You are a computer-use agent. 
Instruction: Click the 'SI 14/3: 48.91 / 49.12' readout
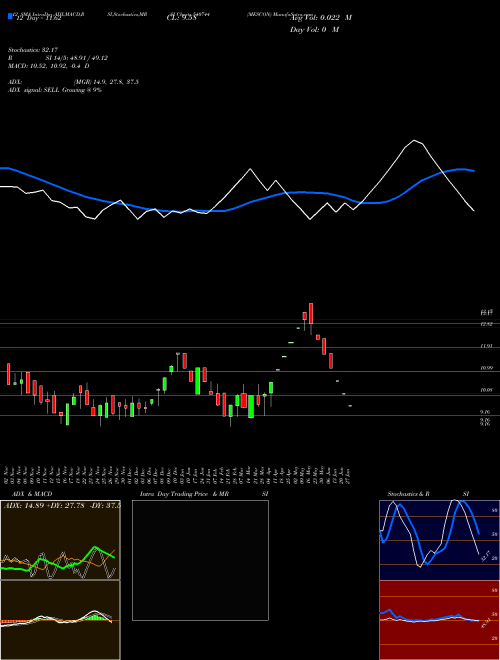coord(77,58)
